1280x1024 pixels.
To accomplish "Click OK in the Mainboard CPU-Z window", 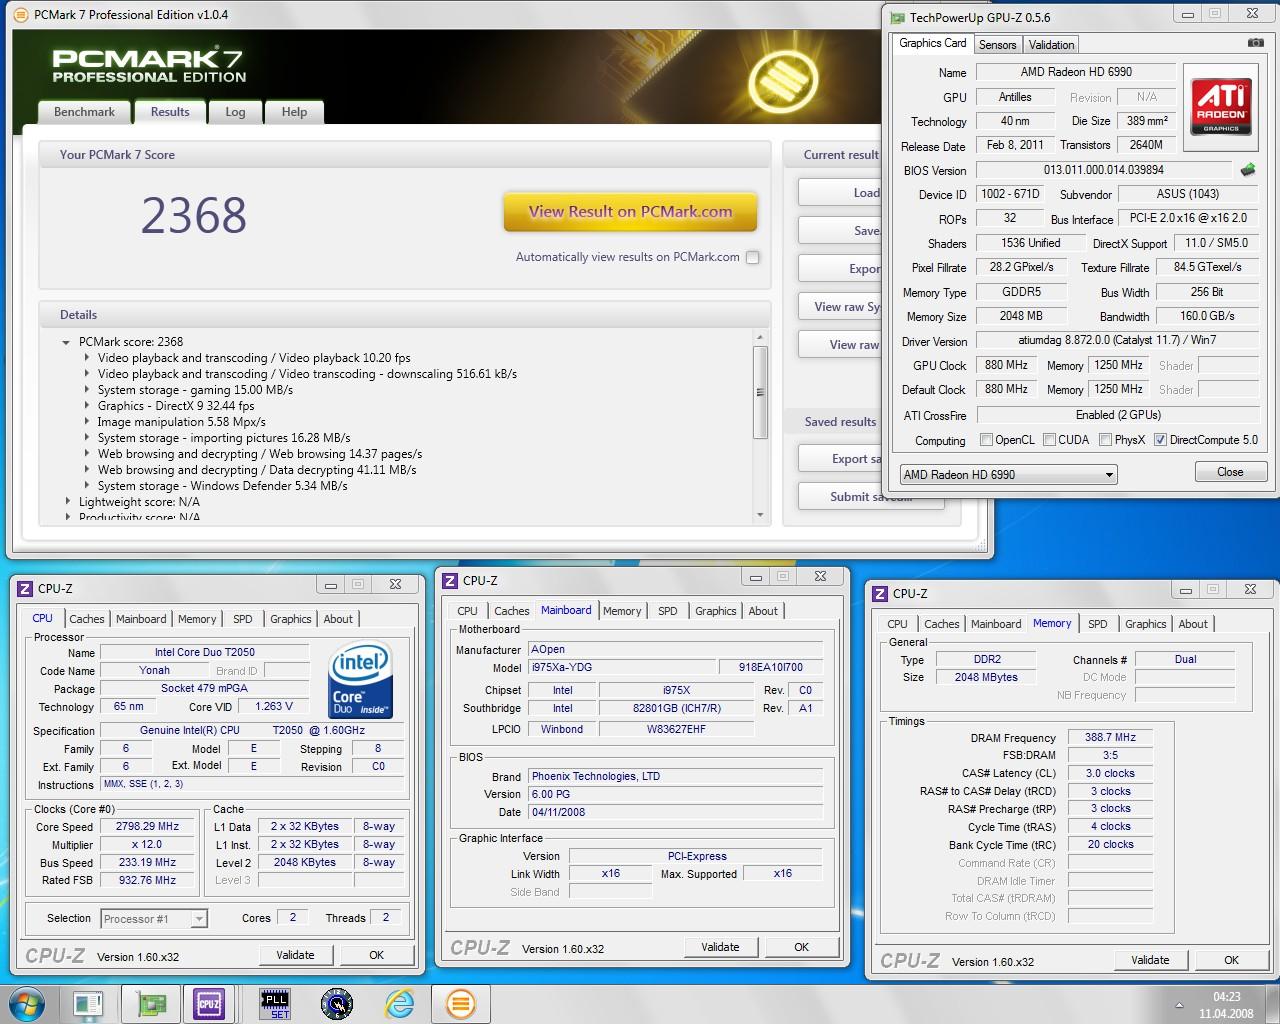I will pyautogui.click(x=801, y=947).
